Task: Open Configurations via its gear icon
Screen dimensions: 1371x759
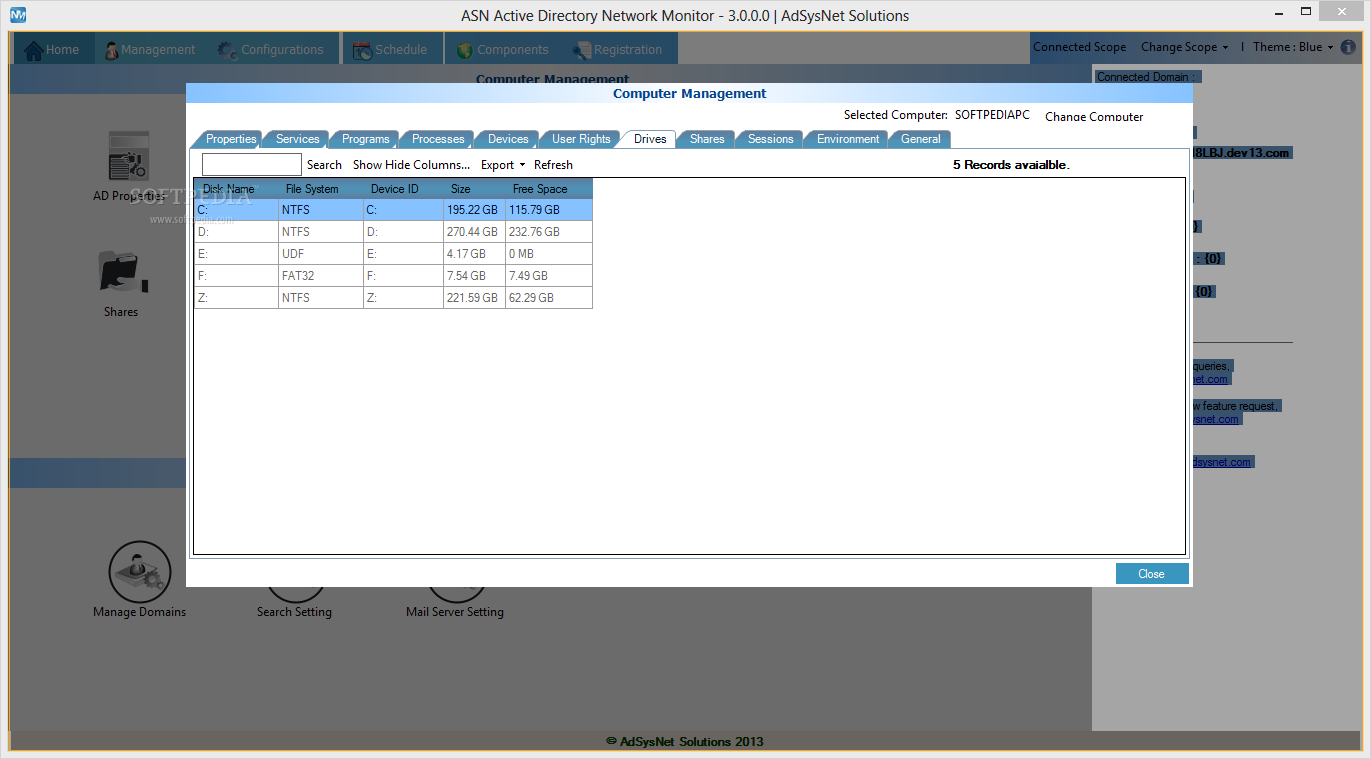Action: click(x=227, y=50)
